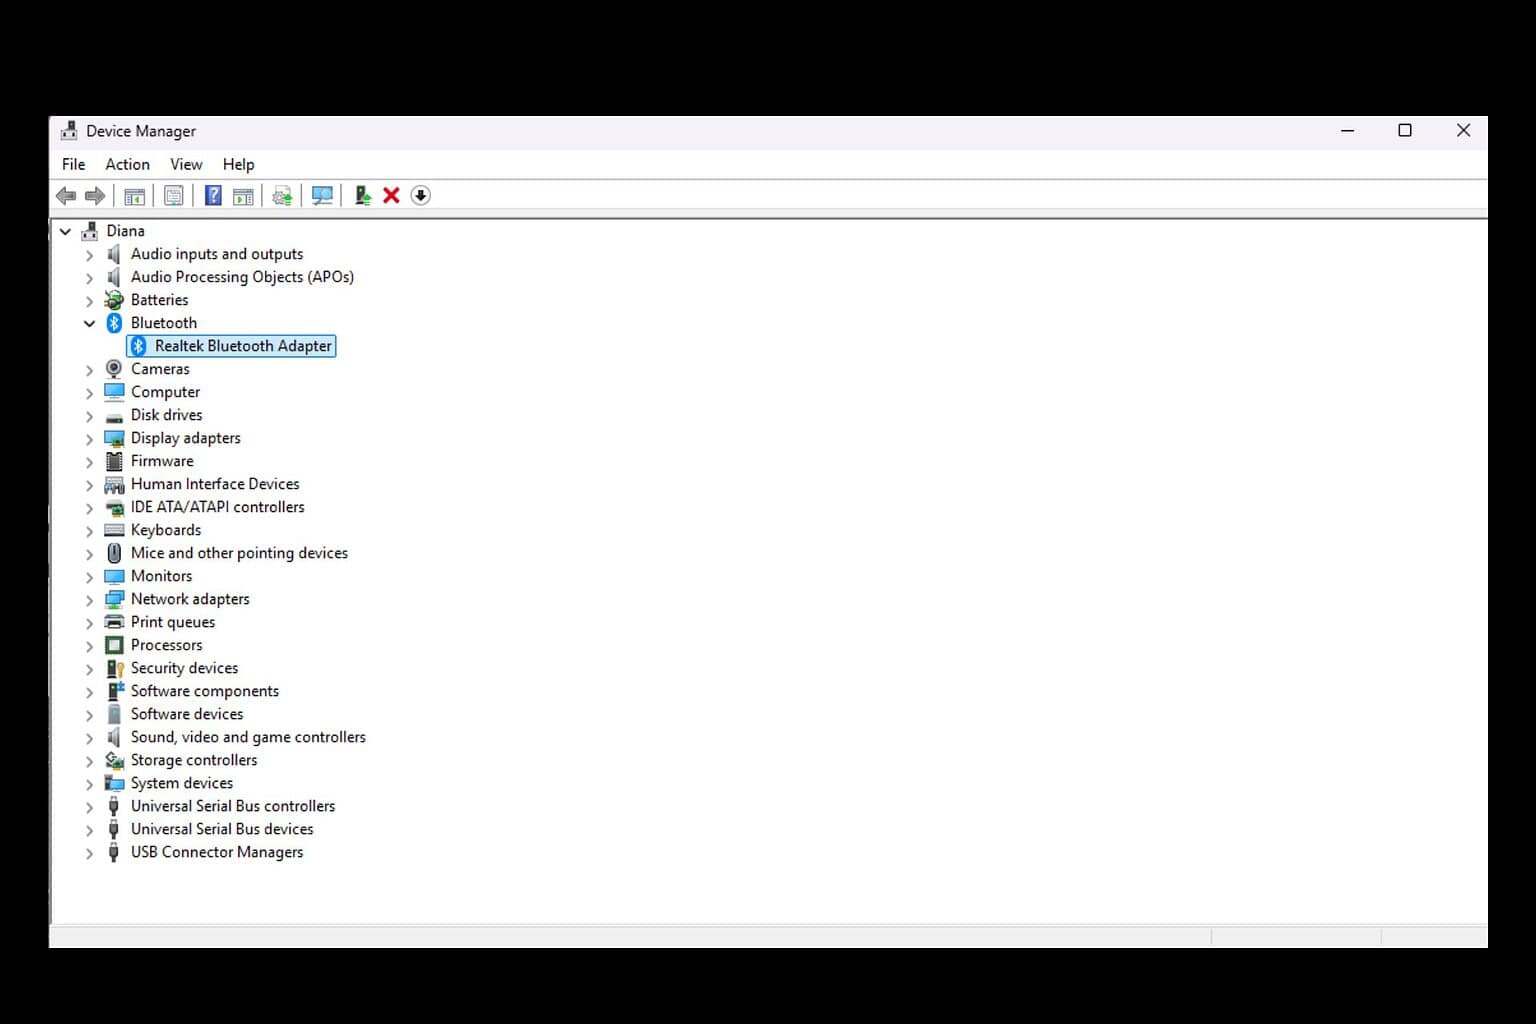Expand the Network adapters category
Screen dimensions: 1536x1024
89,599
